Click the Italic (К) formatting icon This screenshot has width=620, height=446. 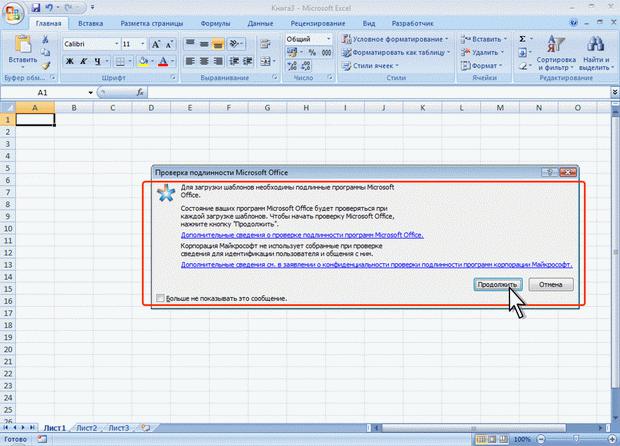point(83,61)
